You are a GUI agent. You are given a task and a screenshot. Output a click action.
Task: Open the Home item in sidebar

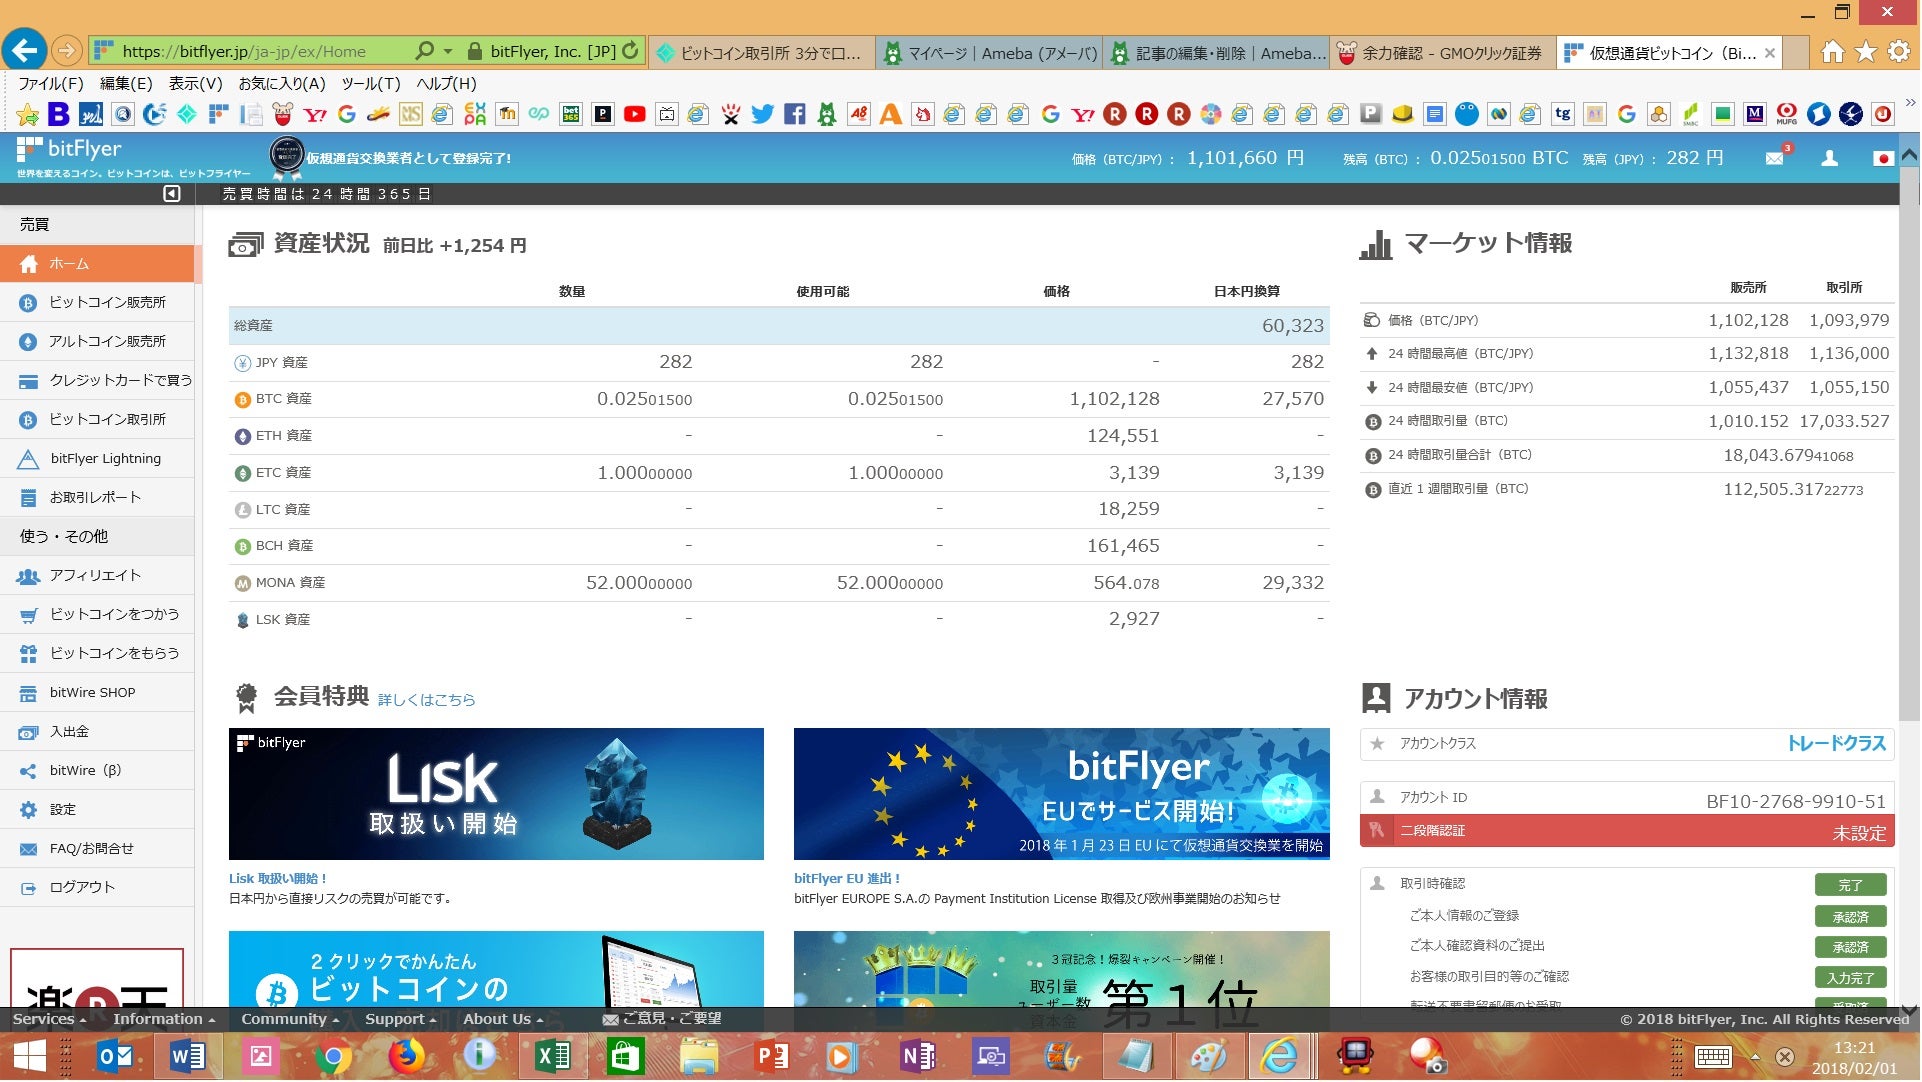tap(97, 264)
